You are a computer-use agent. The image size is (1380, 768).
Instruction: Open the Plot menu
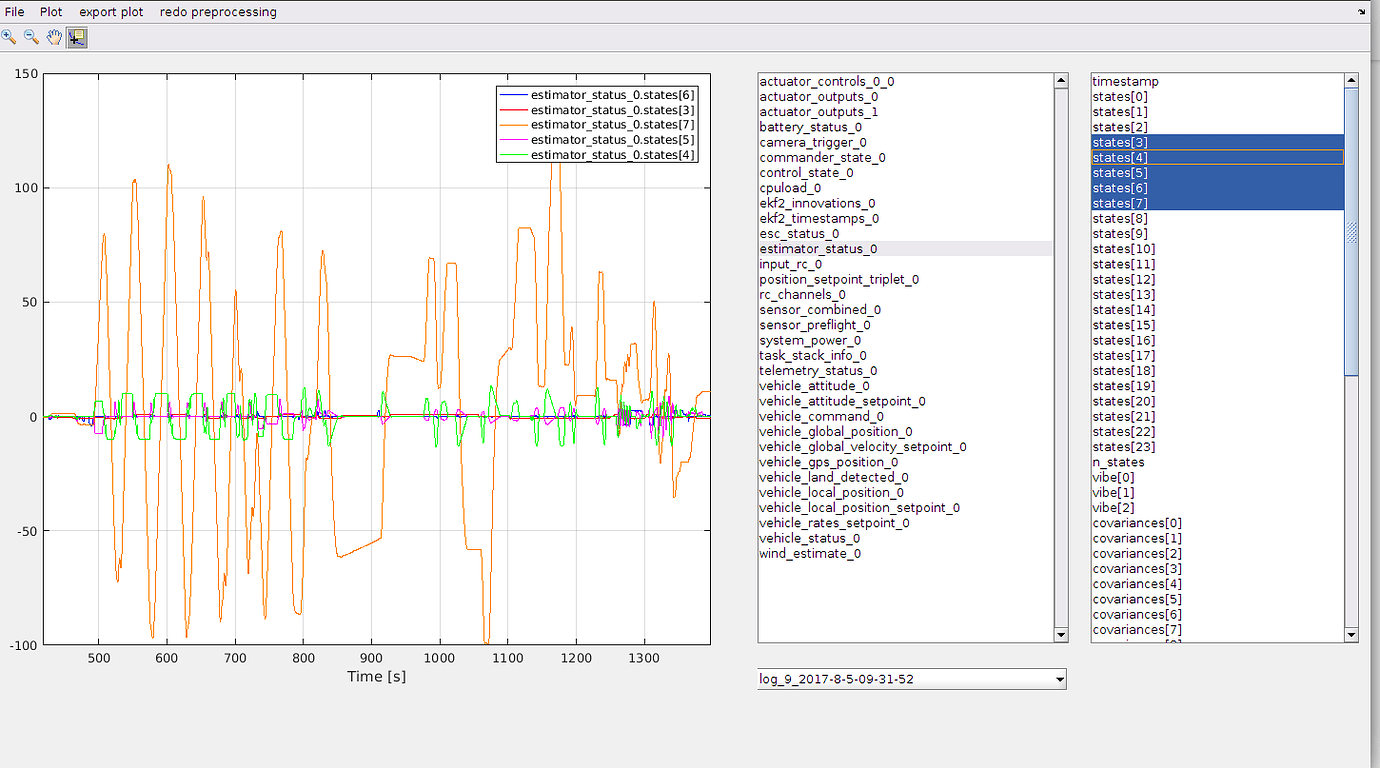point(50,11)
